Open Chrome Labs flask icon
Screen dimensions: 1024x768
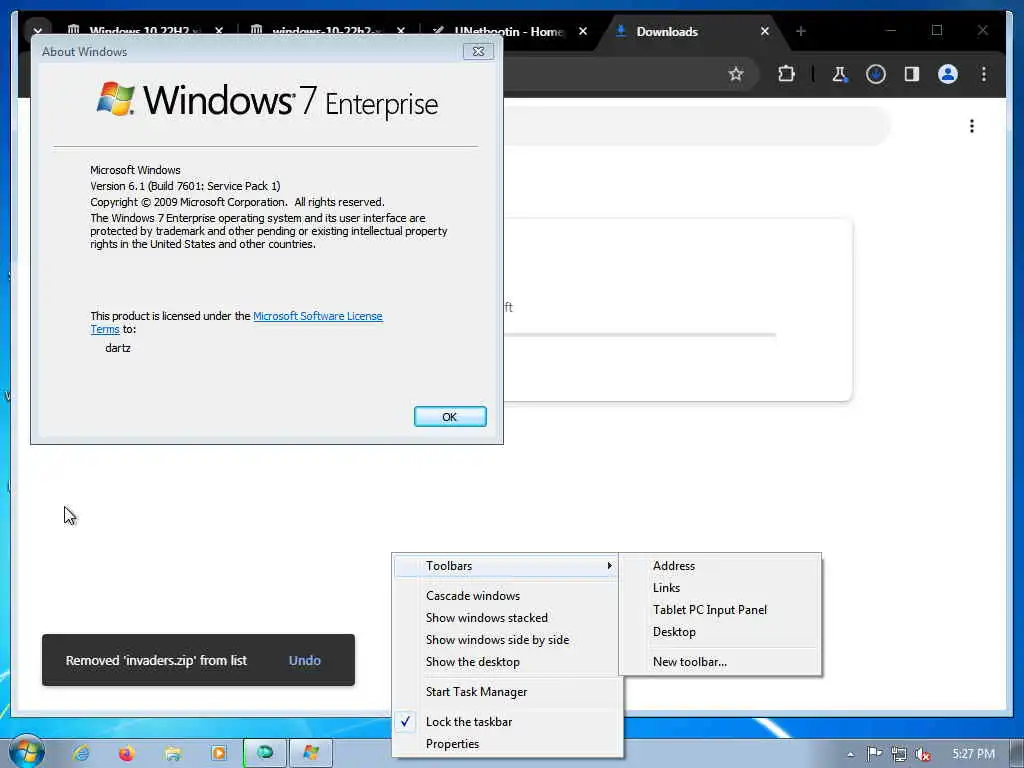pos(839,74)
